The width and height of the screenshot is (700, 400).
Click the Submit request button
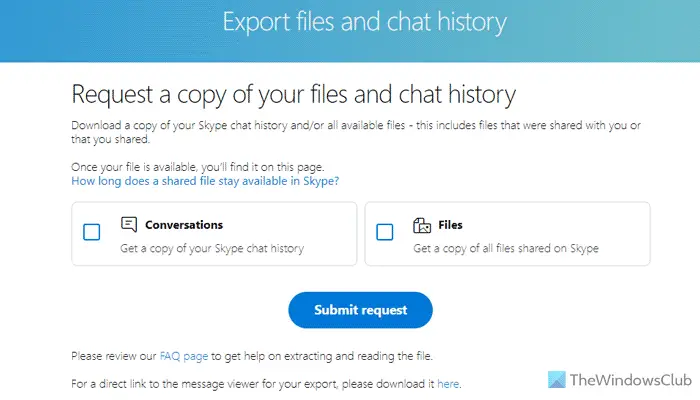pos(360,310)
